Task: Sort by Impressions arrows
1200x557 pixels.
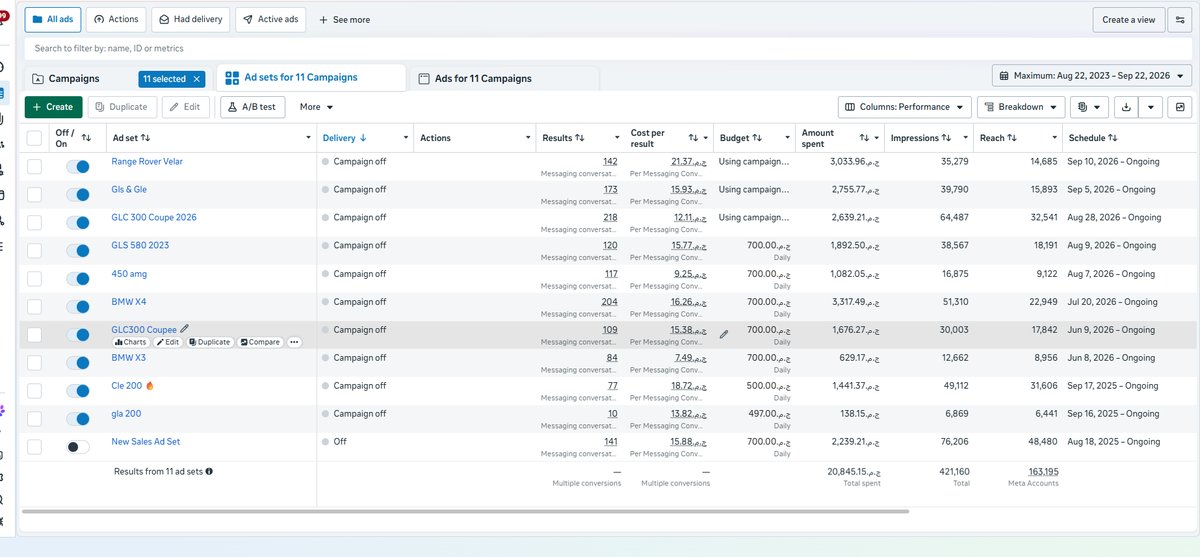Action: tap(947, 138)
